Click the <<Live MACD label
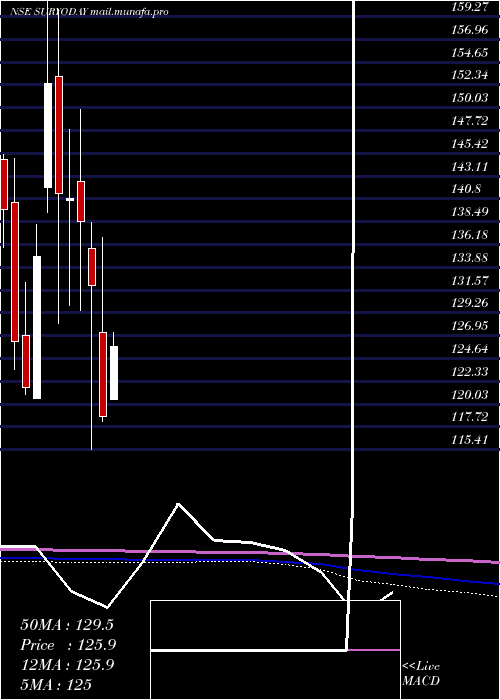The width and height of the screenshot is (500, 700). 421,673
